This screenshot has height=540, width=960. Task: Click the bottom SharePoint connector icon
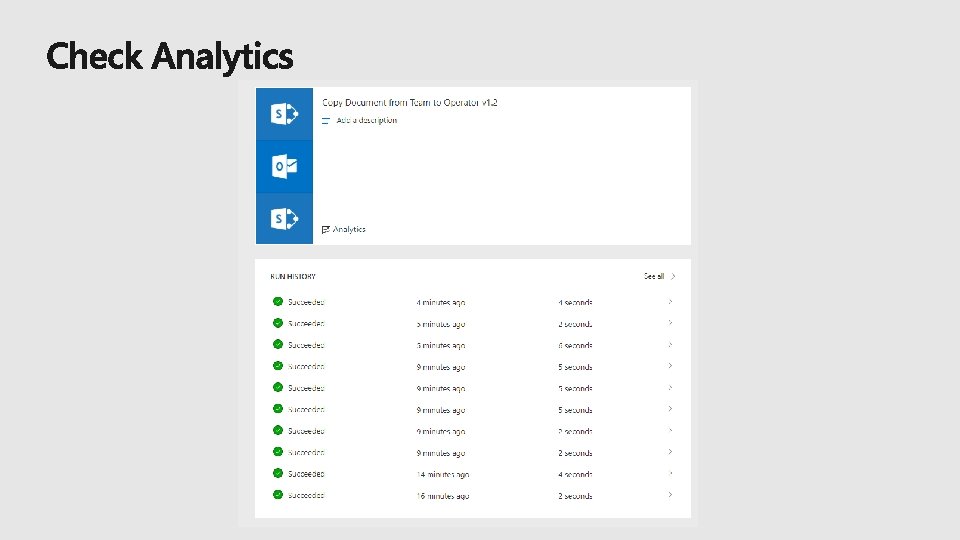pyautogui.click(x=284, y=218)
